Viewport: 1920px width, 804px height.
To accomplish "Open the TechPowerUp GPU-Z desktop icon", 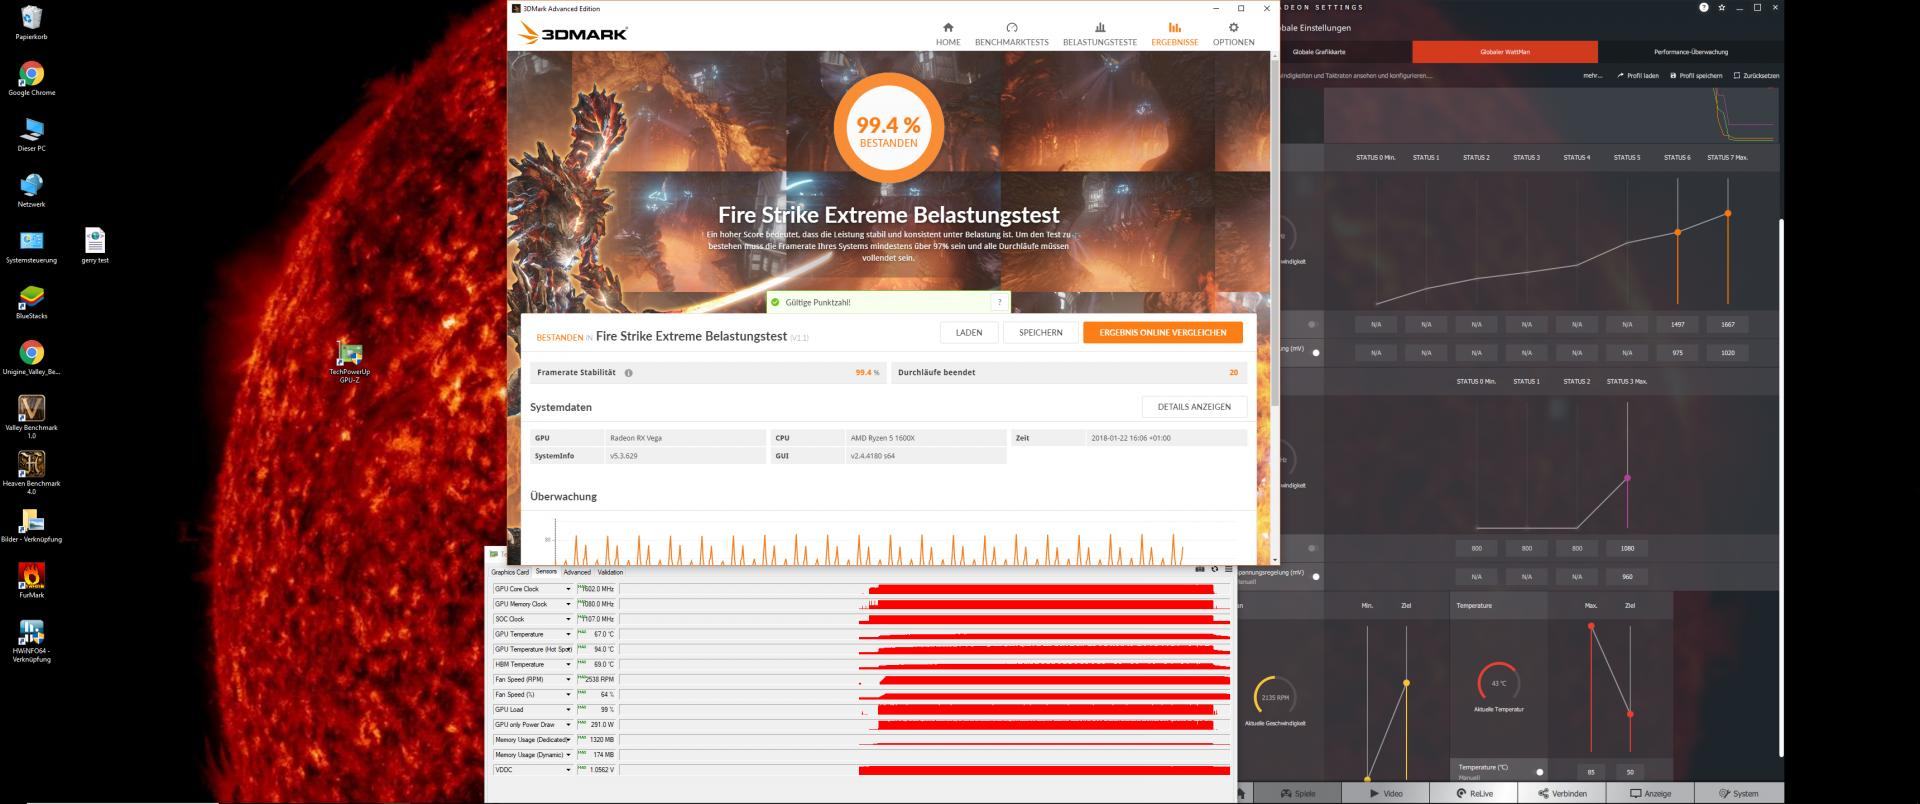I will 349,363.
